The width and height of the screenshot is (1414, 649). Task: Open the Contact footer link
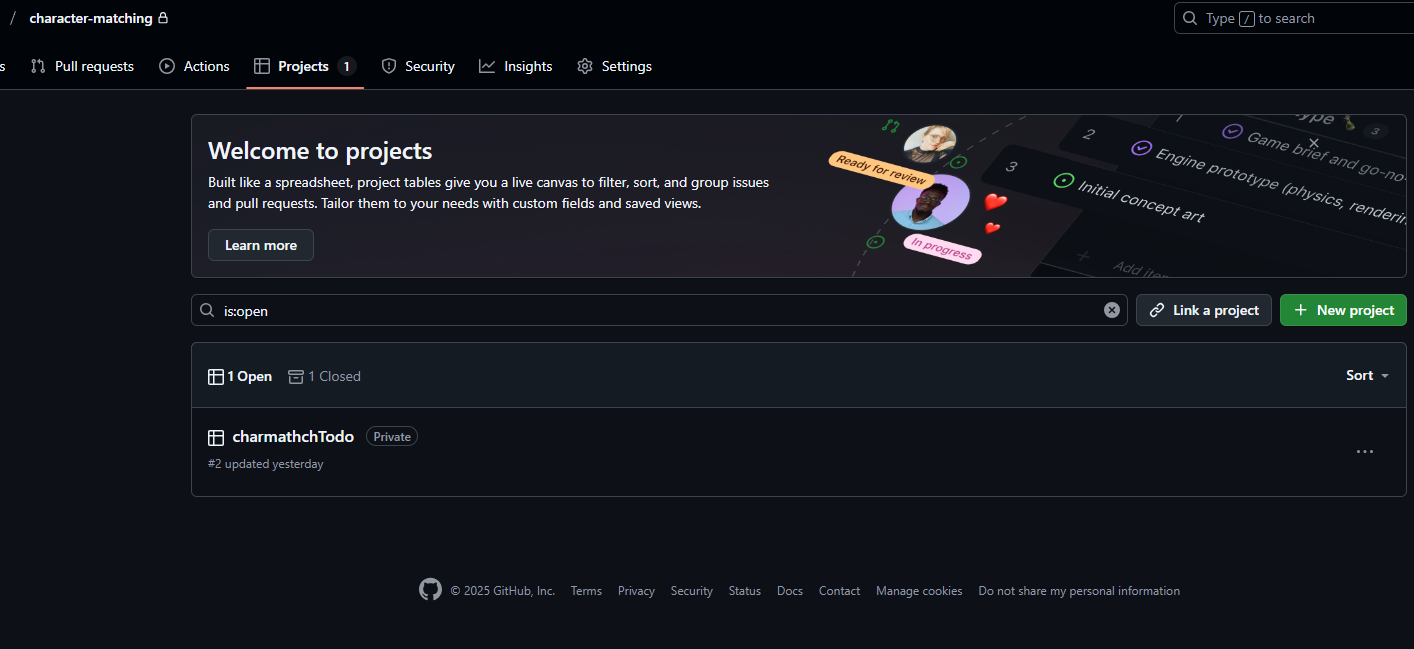[839, 591]
